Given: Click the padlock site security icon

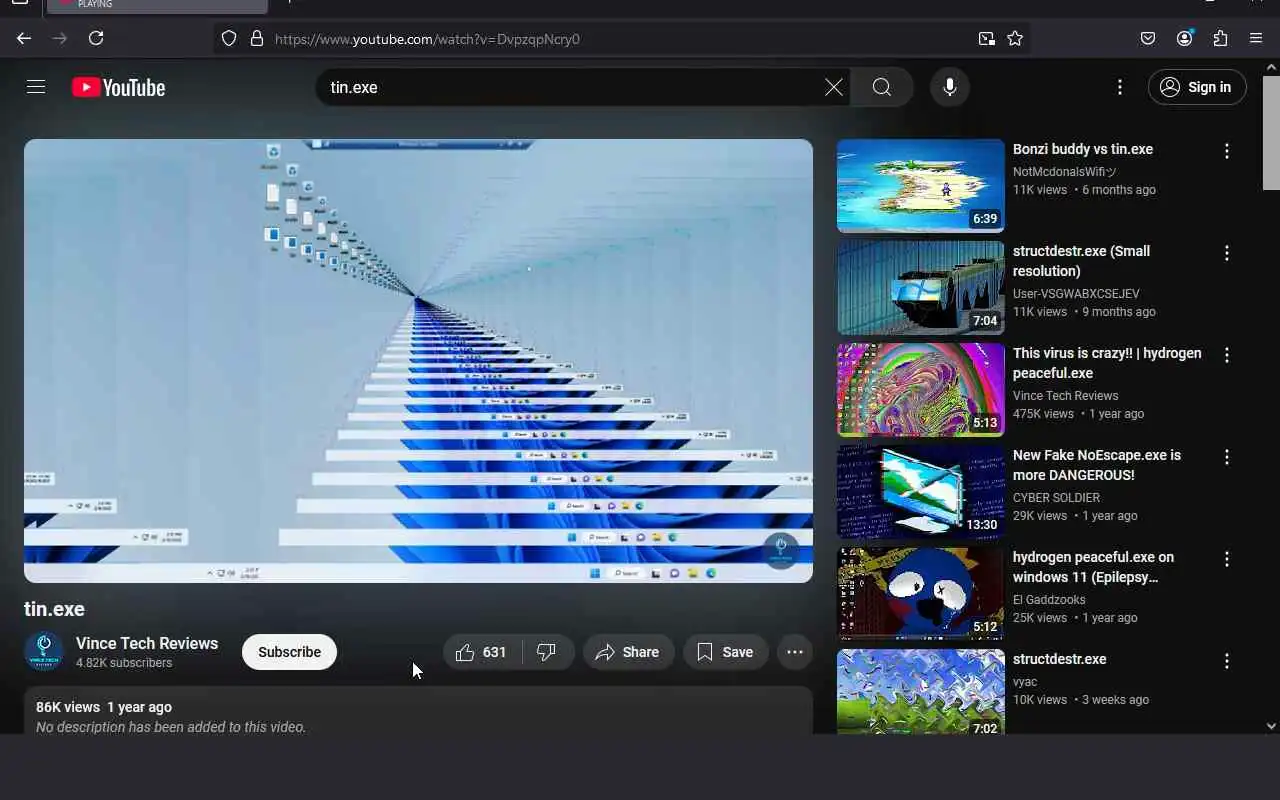Looking at the screenshot, I should click(x=257, y=38).
